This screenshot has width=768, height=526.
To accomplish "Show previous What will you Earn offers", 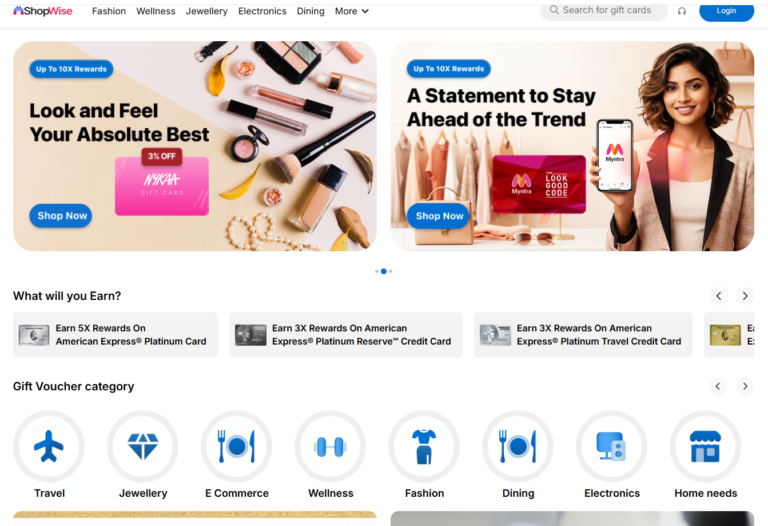I will (719, 296).
